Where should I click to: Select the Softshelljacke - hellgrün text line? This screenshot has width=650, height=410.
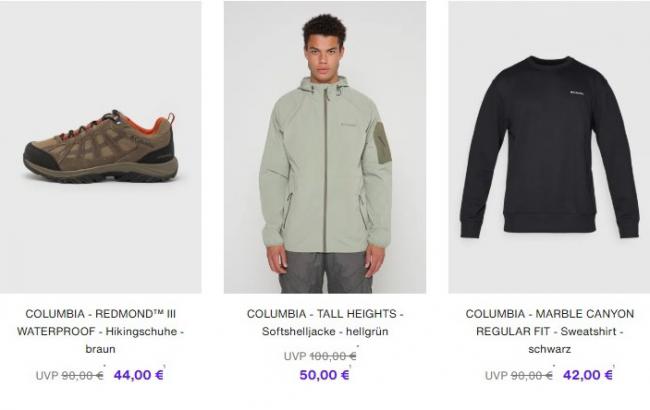coord(324,331)
